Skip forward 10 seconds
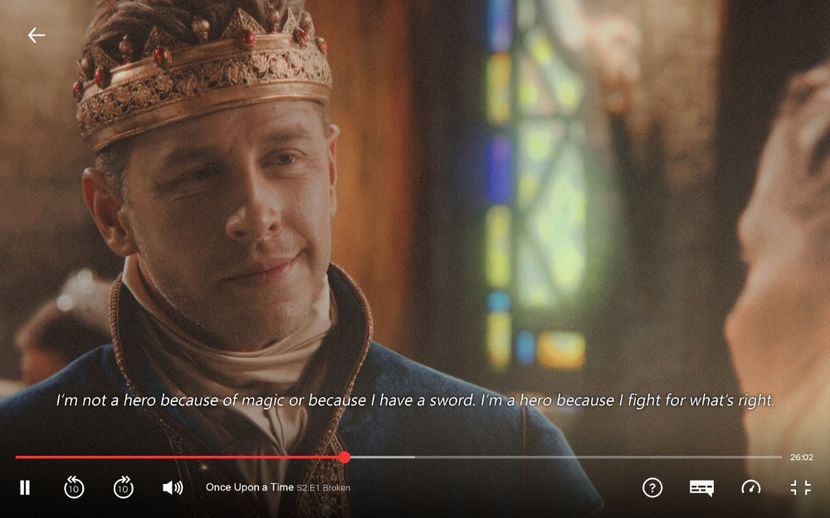830x518 pixels. pyautogui.click(x=123, y=487)
